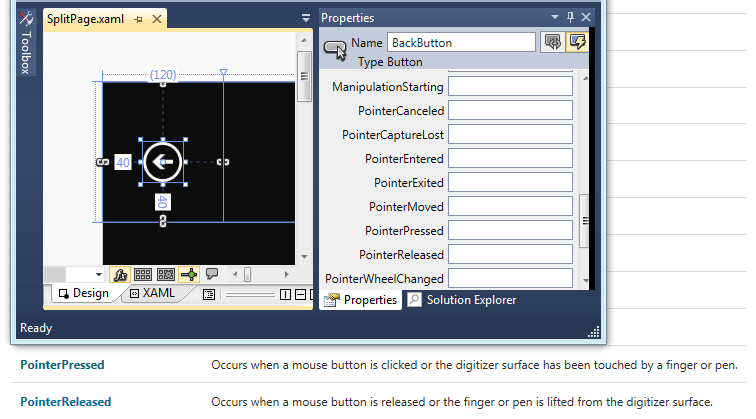Click the designer vertical scrollbar thumb
The height and width of the screenshot is (419, 756).
point(304,77)
